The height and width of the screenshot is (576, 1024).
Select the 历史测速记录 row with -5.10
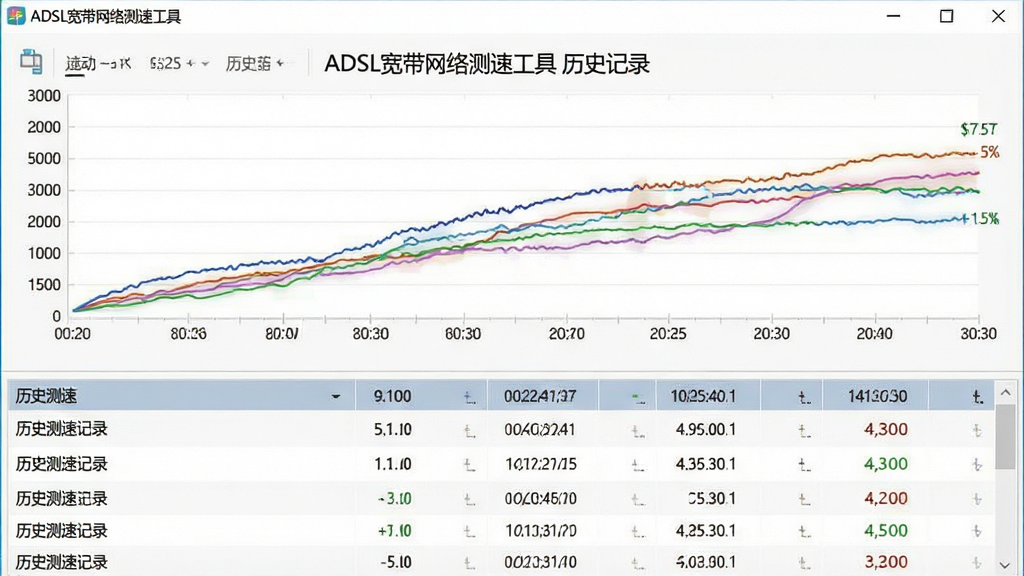pos(501,562)
